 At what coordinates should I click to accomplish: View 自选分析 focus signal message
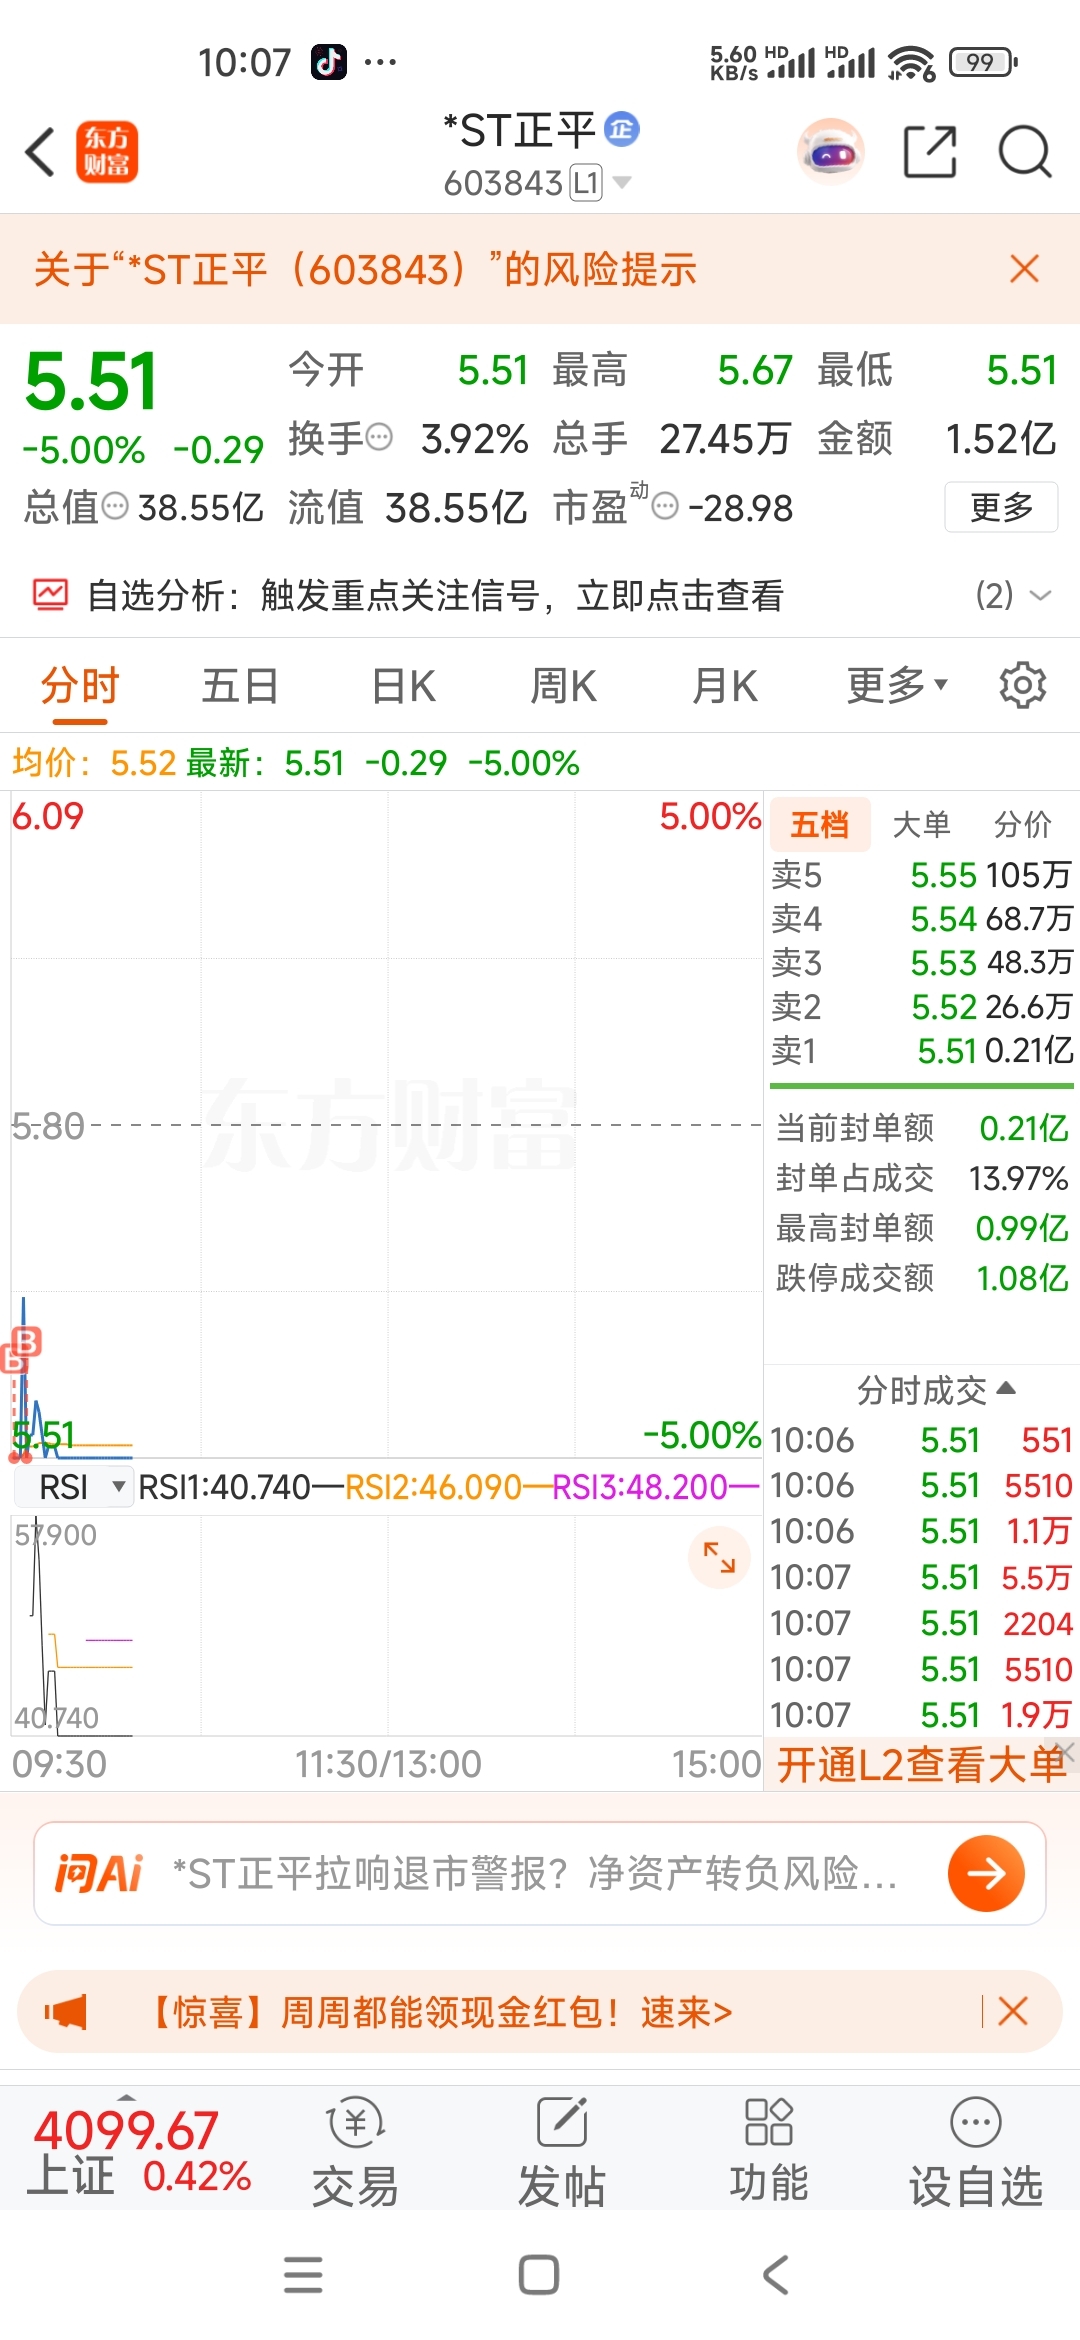(435, 595)
